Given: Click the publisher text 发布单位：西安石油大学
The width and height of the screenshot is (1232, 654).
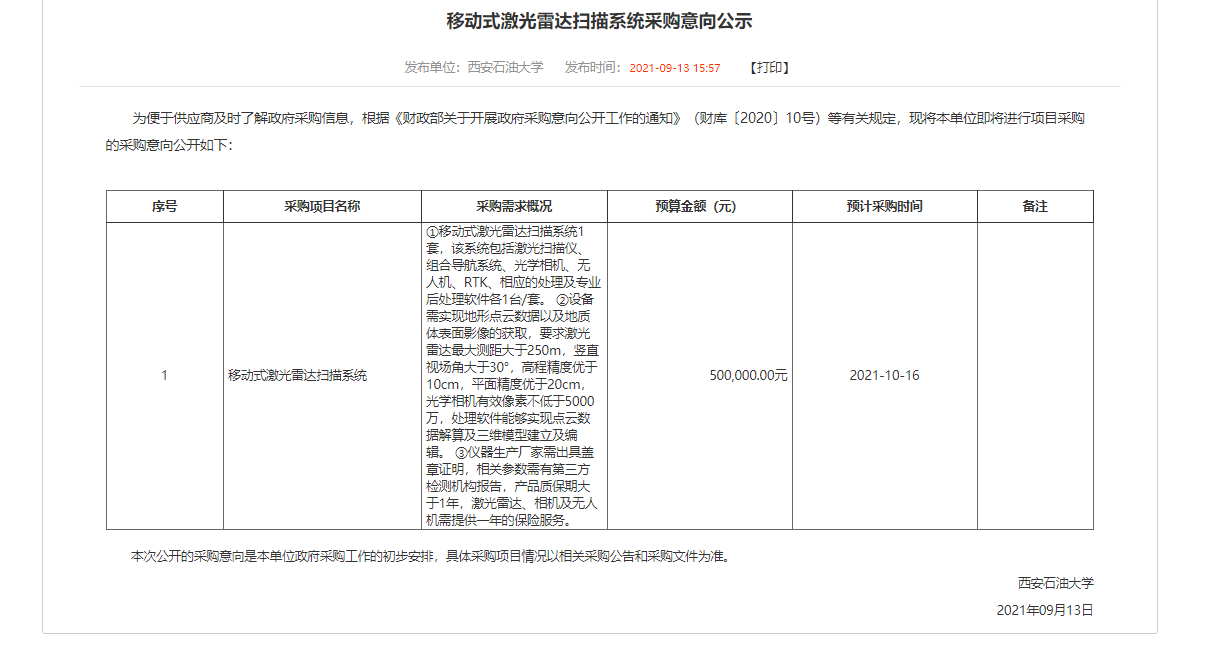Looking at the screenshot, I should coord(474,68).
